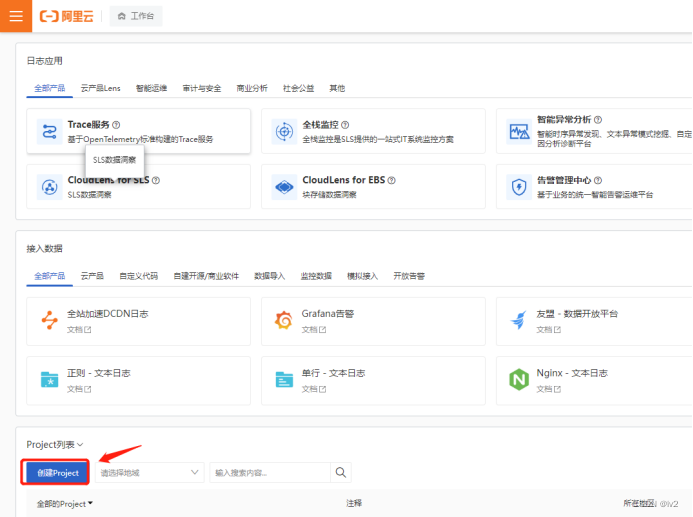
Task: Click the 创建Project button
Action: point(57,473)
